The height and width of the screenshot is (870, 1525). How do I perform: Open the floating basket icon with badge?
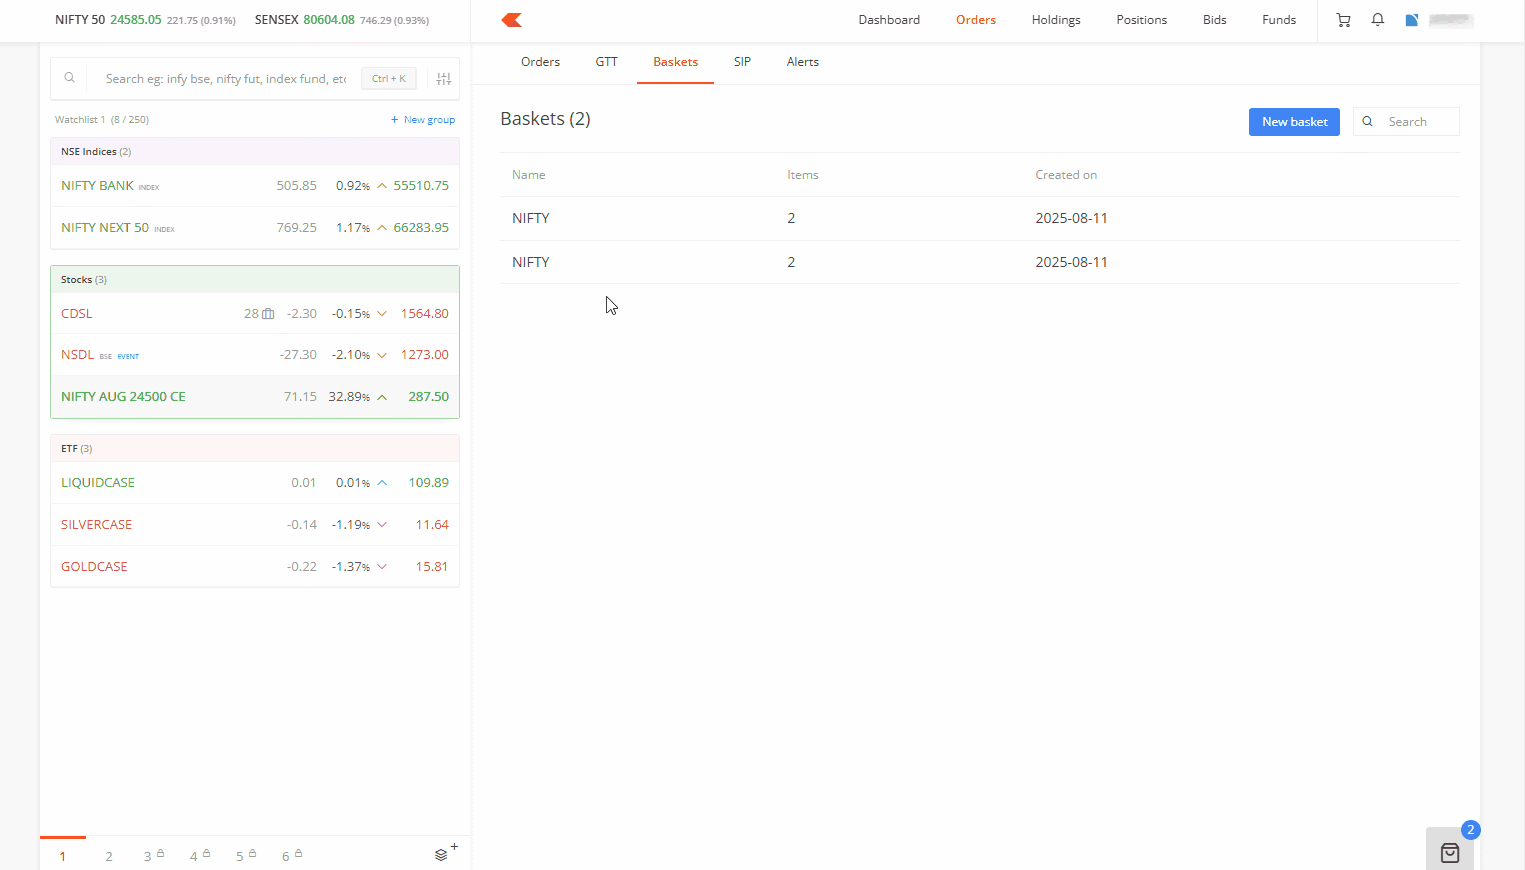tap(1450, 852)
